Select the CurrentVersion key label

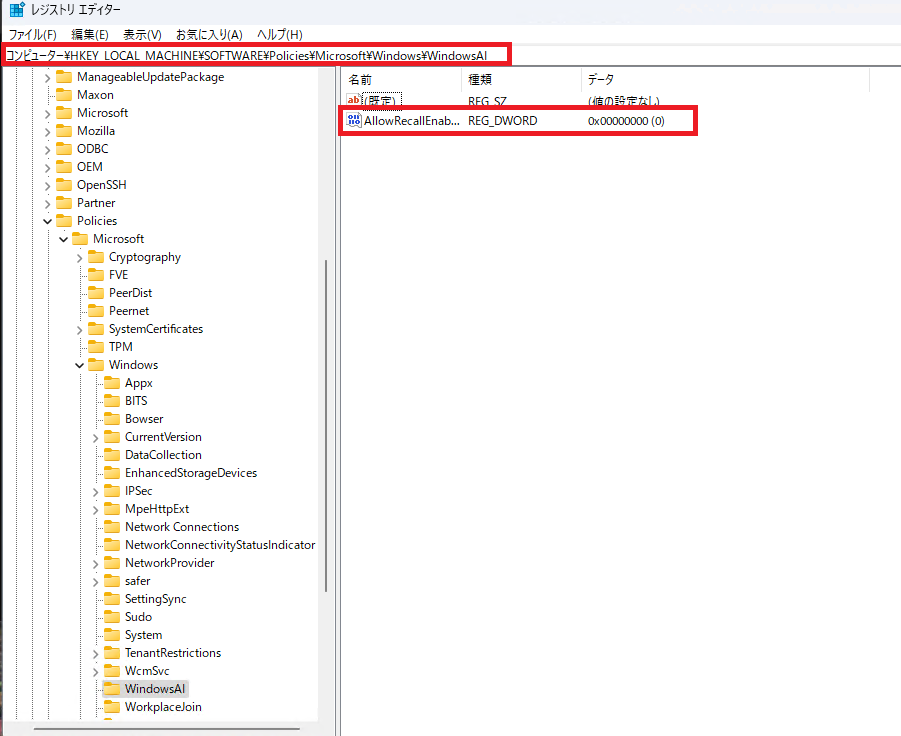click(163, 437)
